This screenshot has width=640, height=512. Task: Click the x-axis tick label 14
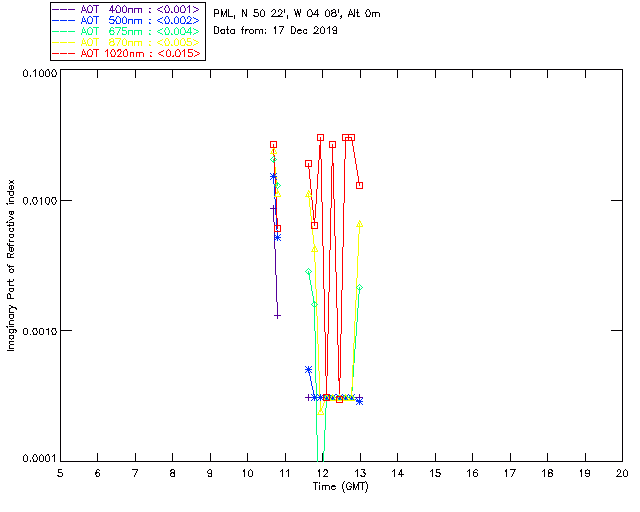point(398,474)
